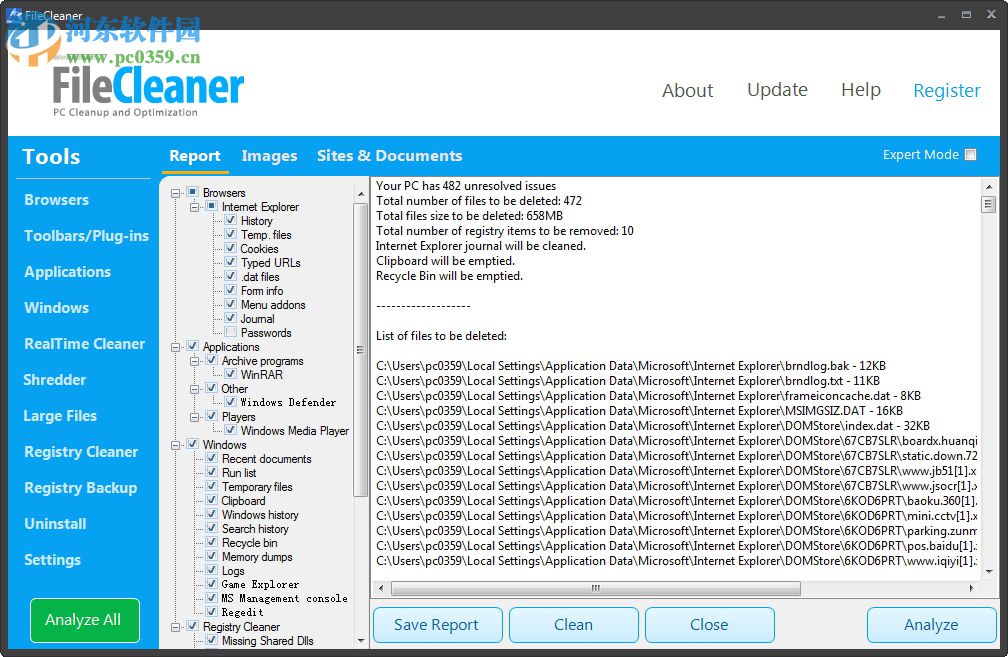The height and width of the screenshot is (657, 1008).
Task: Uncheck the Recycle bin cleaning option
Action: click(x=213, y=542)
